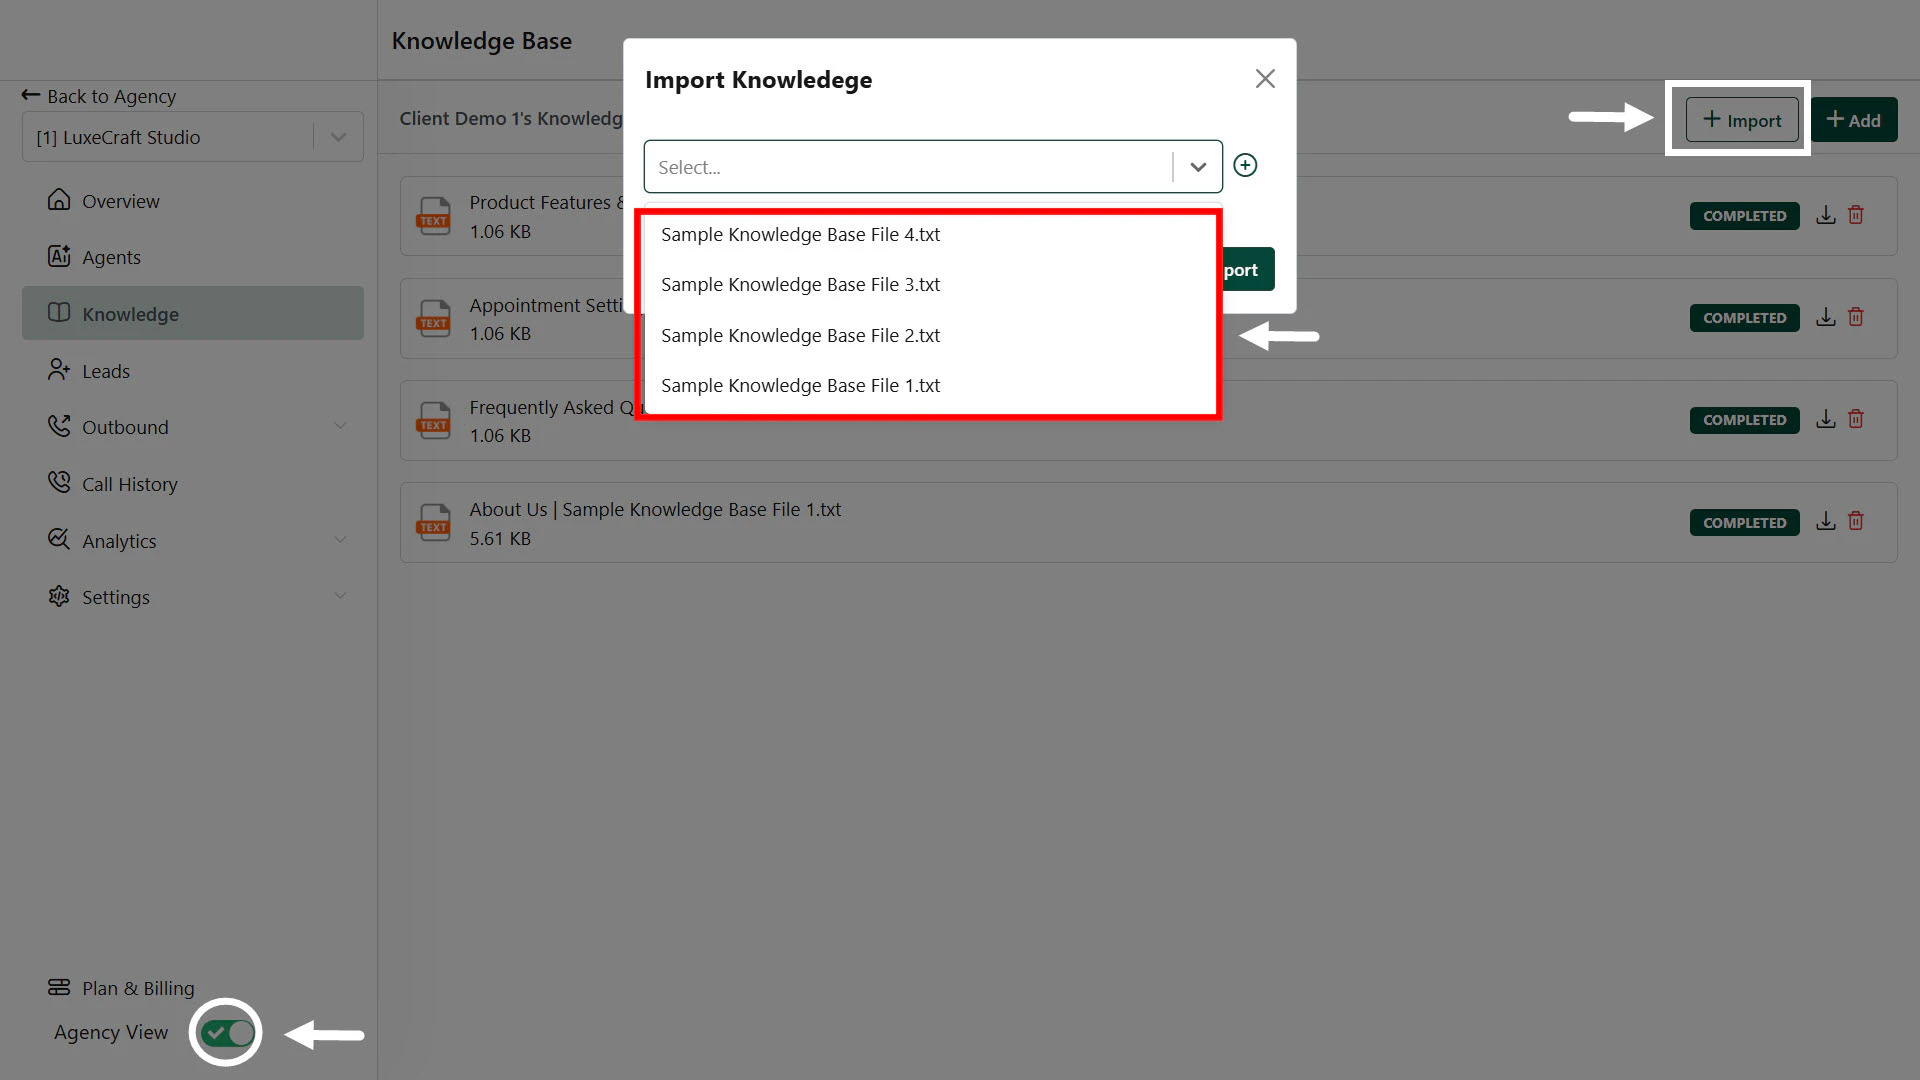
Task: Select Sample Knowledge Base File 1.txt option
Action: tap(800, 386)
